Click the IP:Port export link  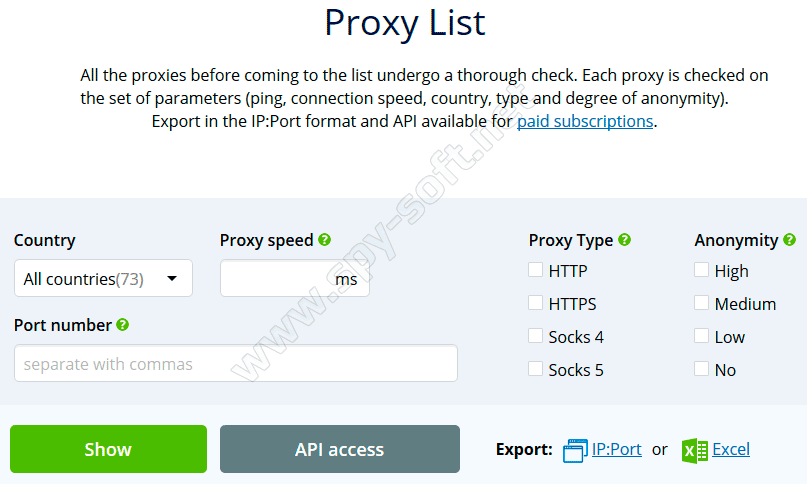pos(617,449)
